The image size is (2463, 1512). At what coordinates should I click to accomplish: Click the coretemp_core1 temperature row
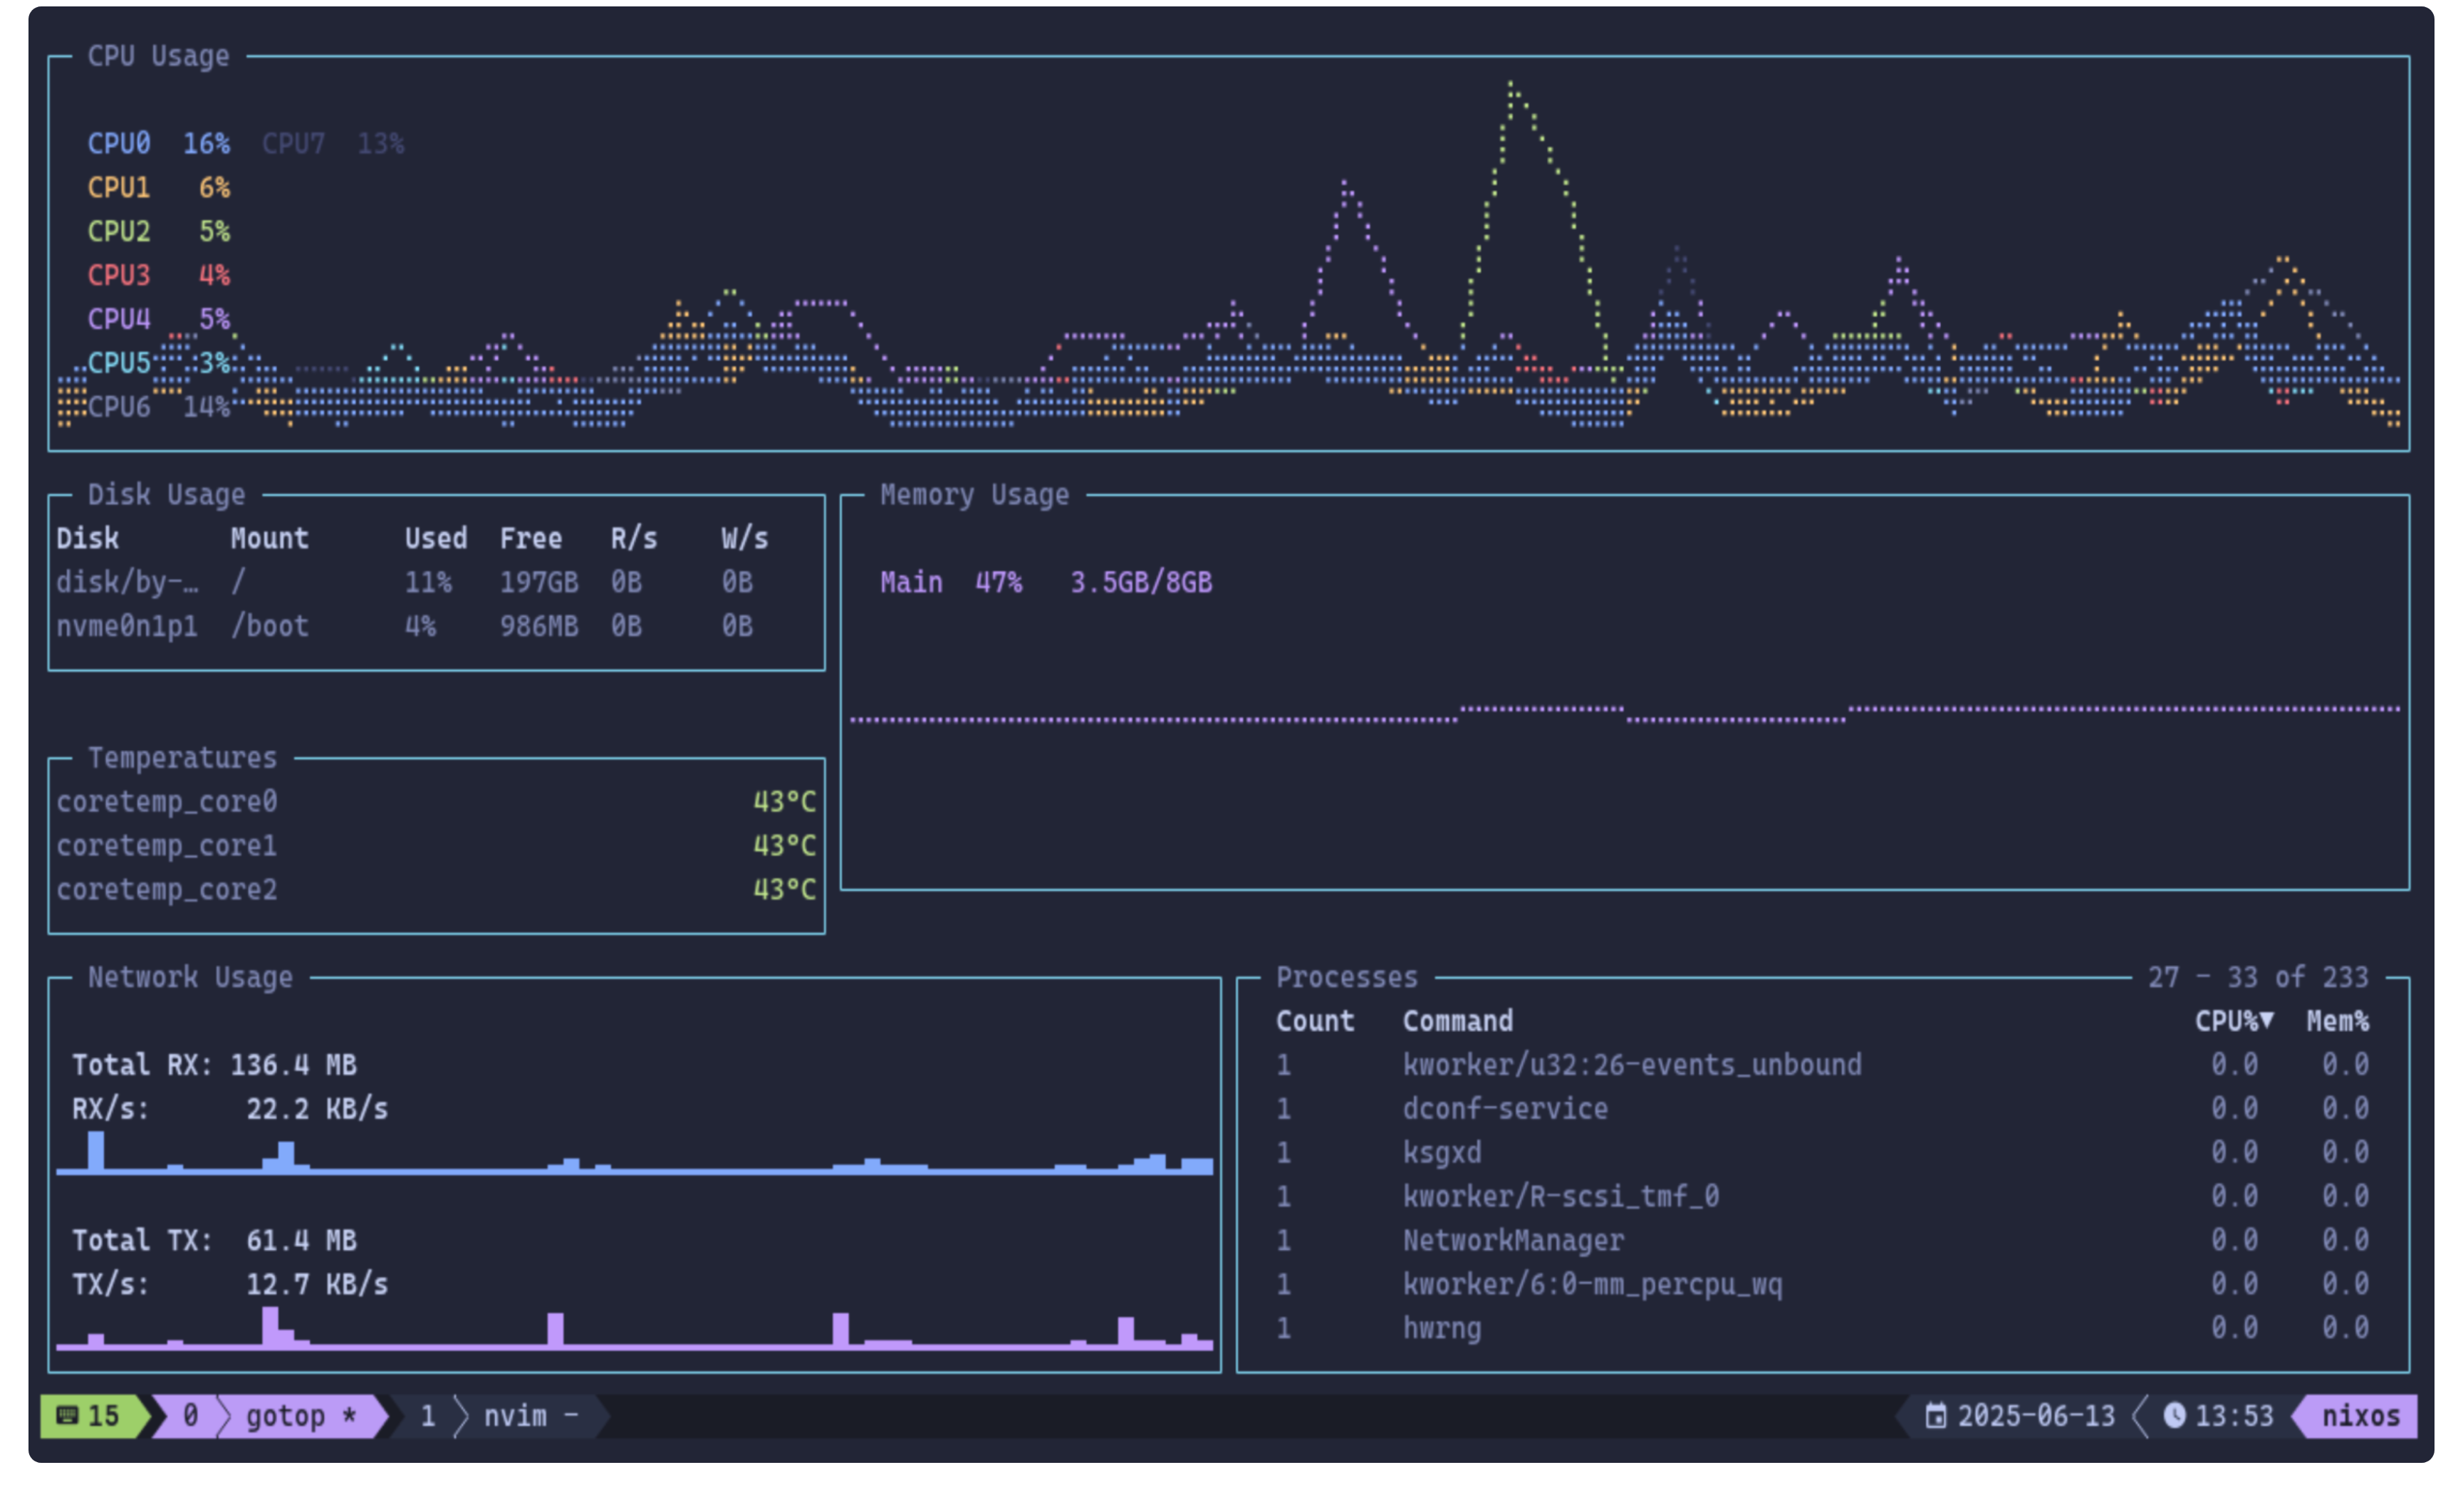[436, 845]
